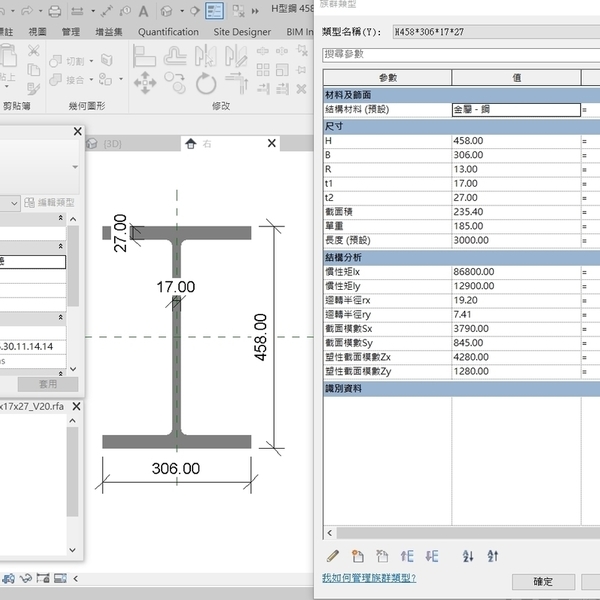Click the new parameter icon
This screenshot has height=600, width=600.
coord(357,556)
